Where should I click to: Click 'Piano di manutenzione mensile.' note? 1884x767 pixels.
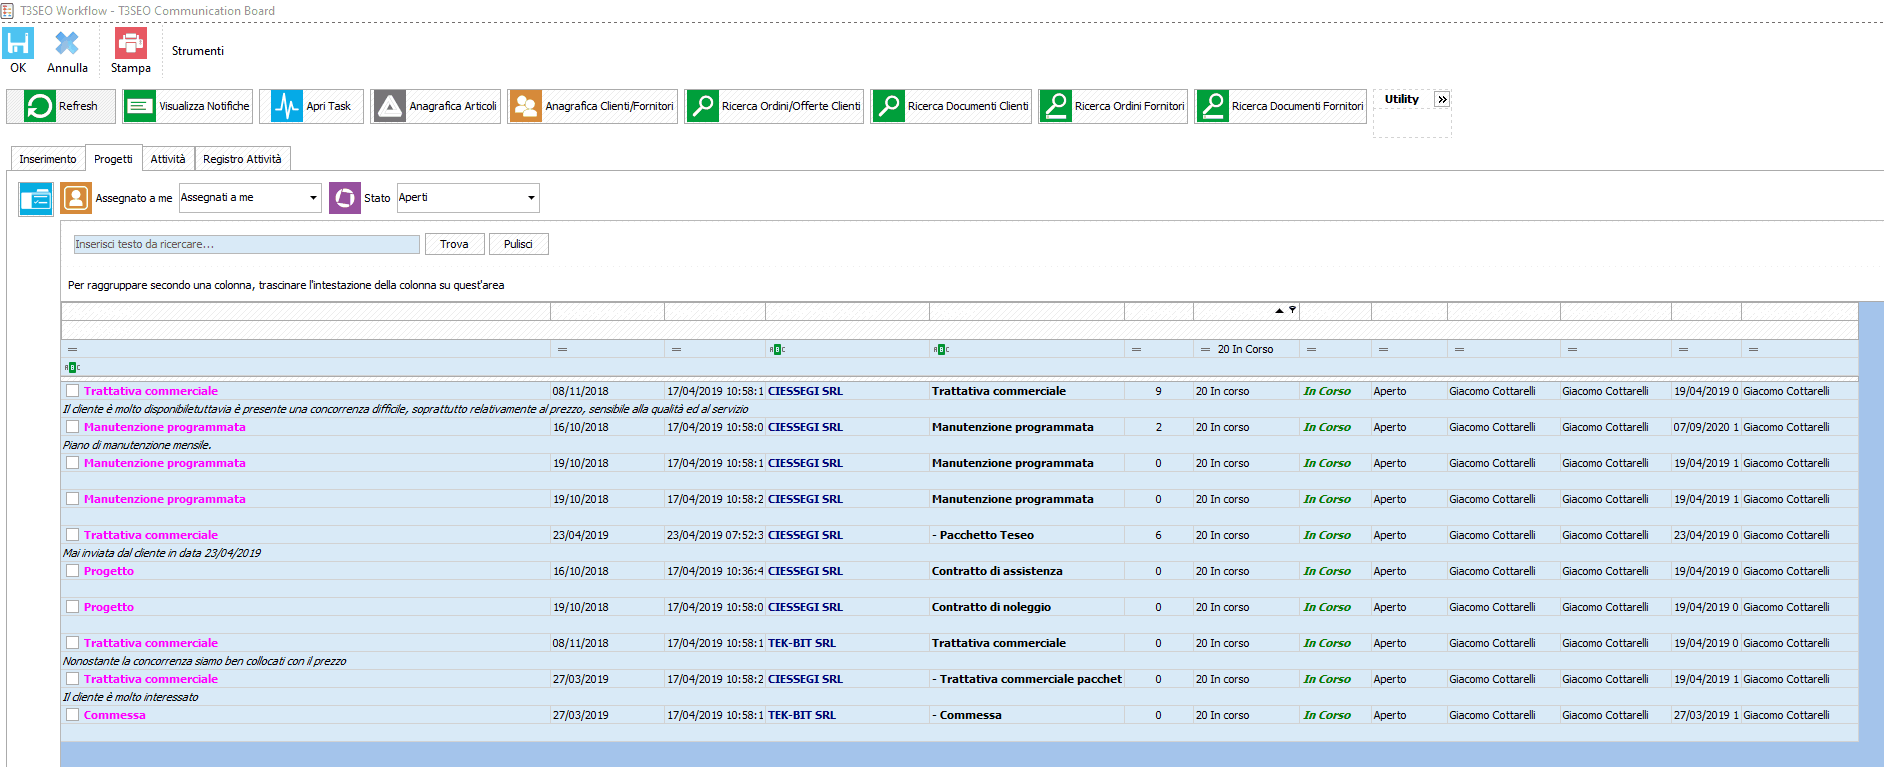tap(137, 445)
